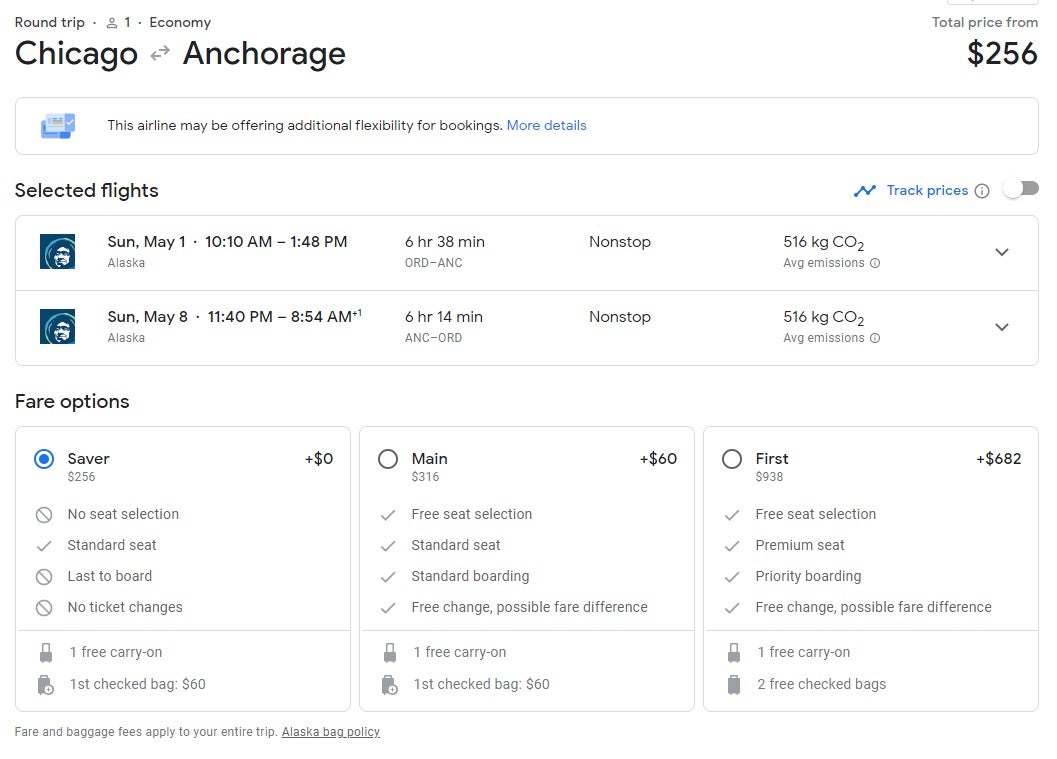
Task: Click the Saver 'Last to board' prohibited icon
Action: click(44, 577)
